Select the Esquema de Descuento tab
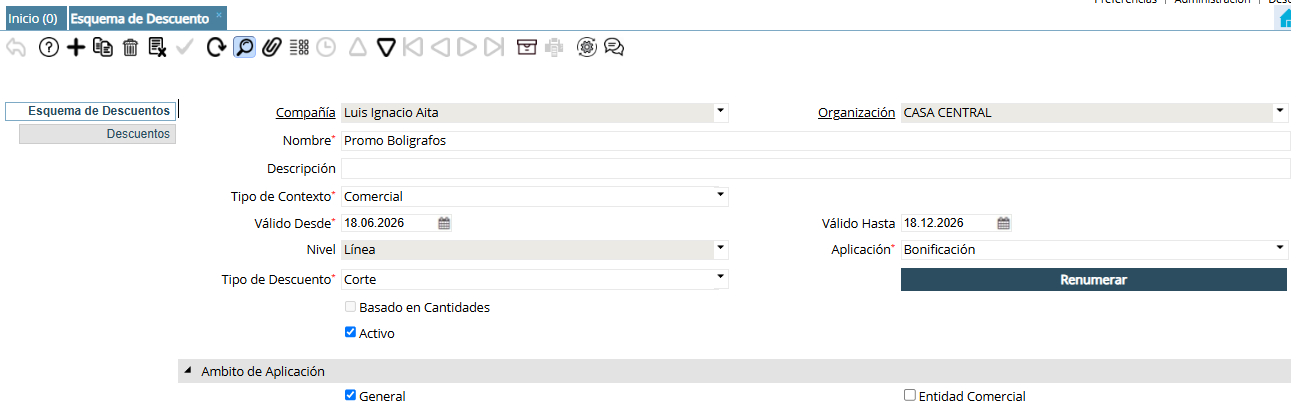The image size is (1291, 418). (140, 18)
